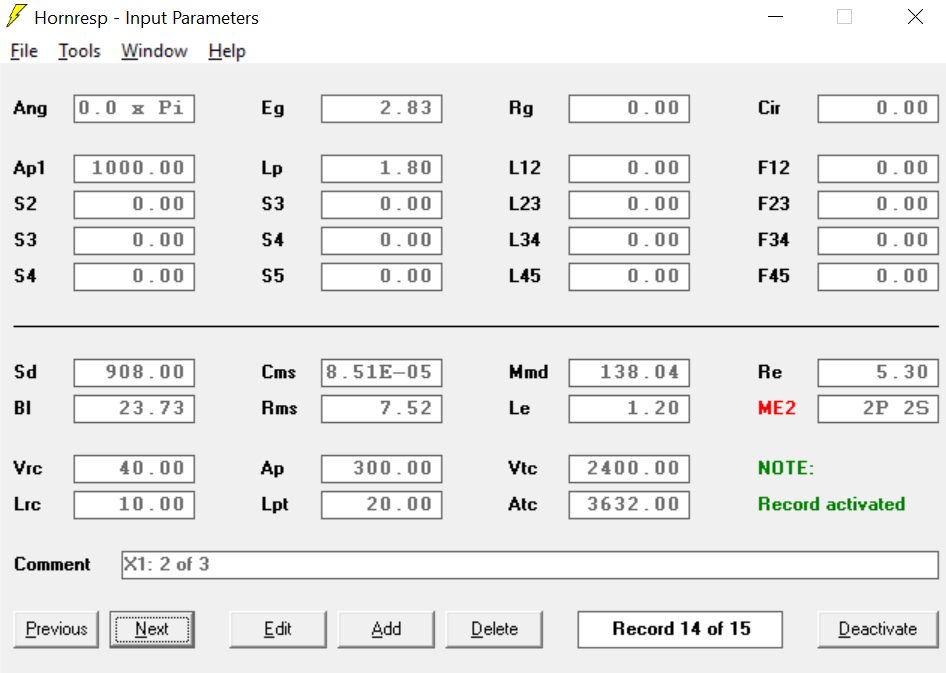Click the Sd parameter label
946x673 pixels.
(x=25, y=372)
